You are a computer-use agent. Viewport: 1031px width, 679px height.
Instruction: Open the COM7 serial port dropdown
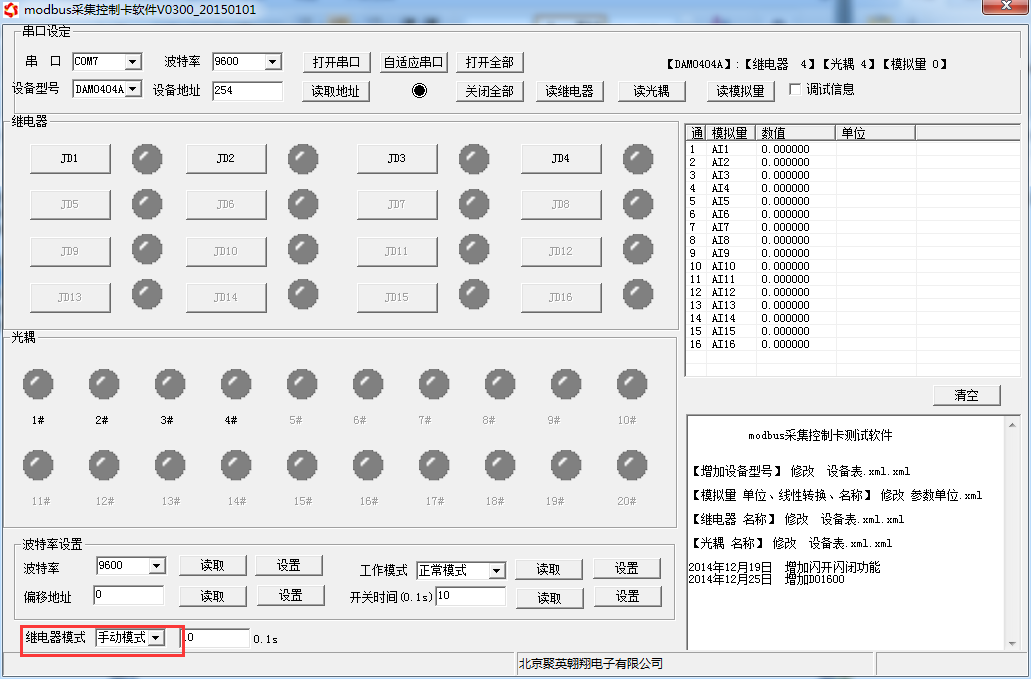click(x=132, y=62)
